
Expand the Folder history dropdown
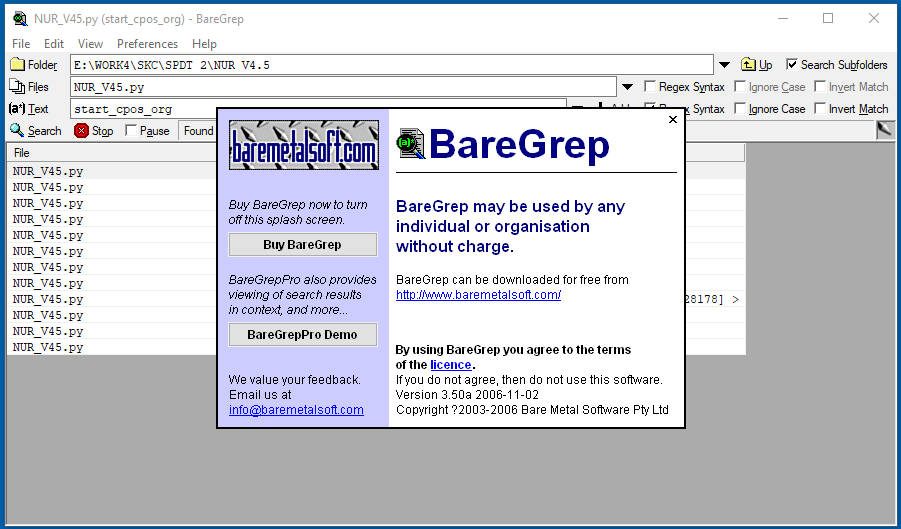724,65
